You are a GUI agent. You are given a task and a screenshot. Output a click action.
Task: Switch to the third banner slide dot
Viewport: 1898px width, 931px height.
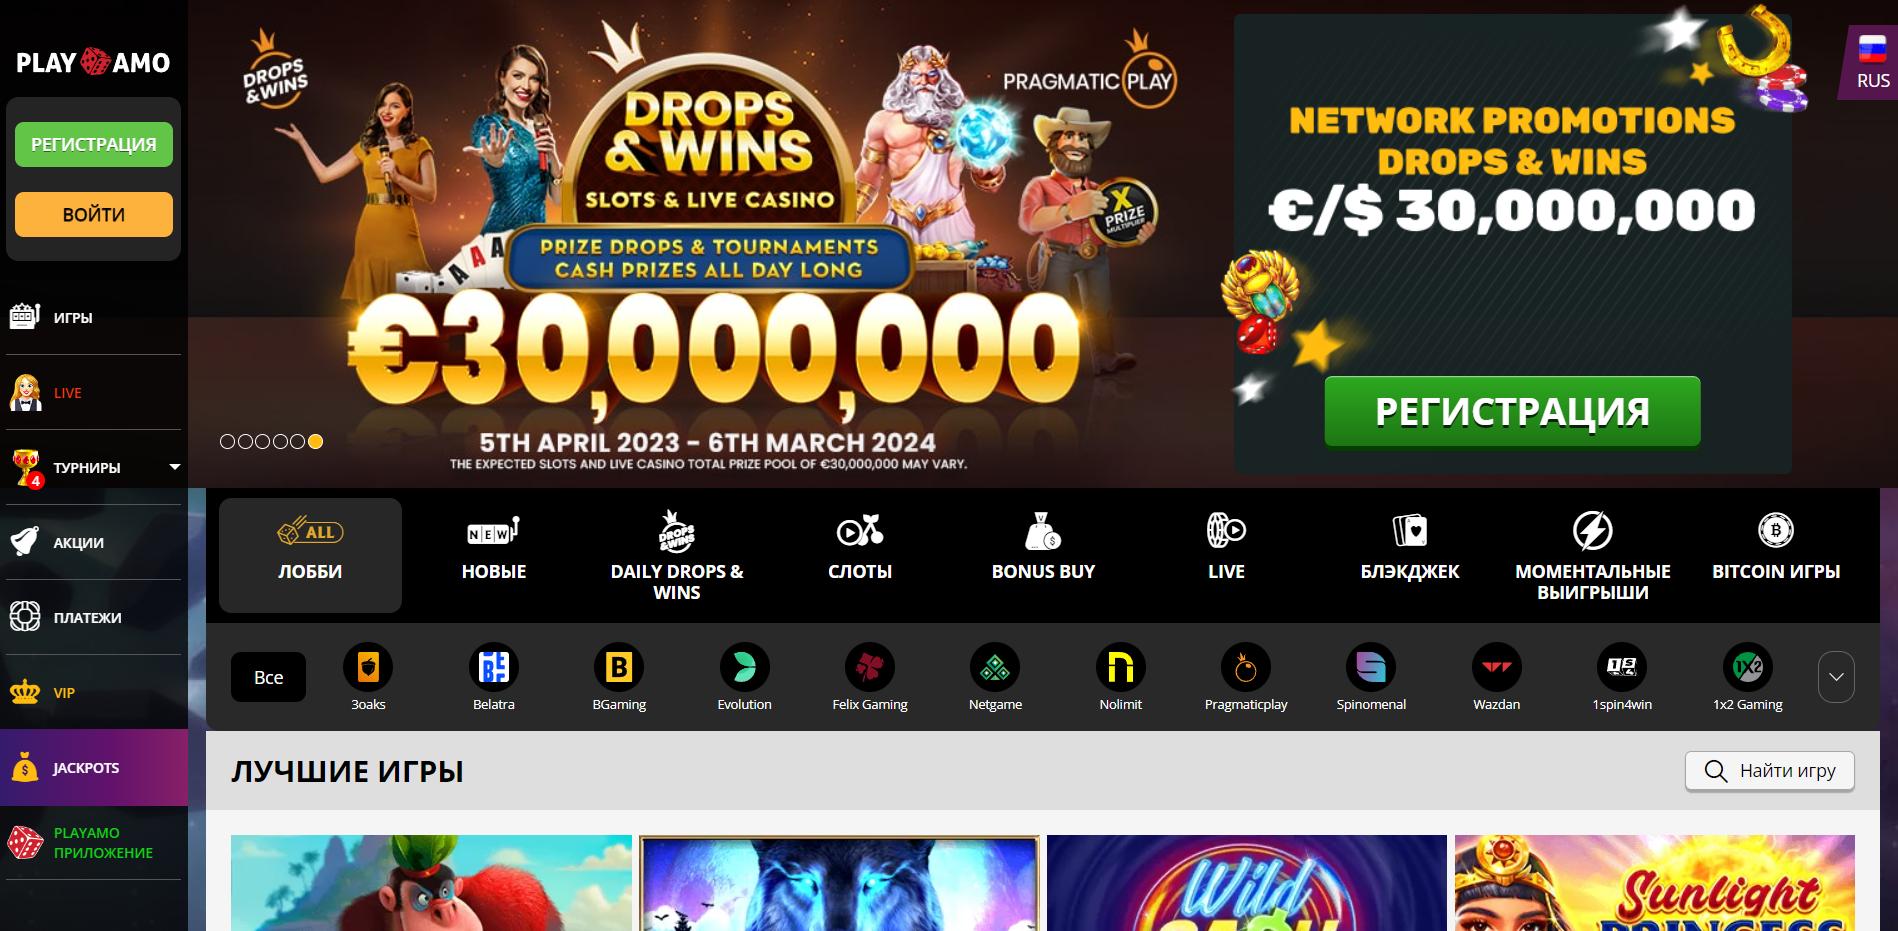[x=262, y=441]
